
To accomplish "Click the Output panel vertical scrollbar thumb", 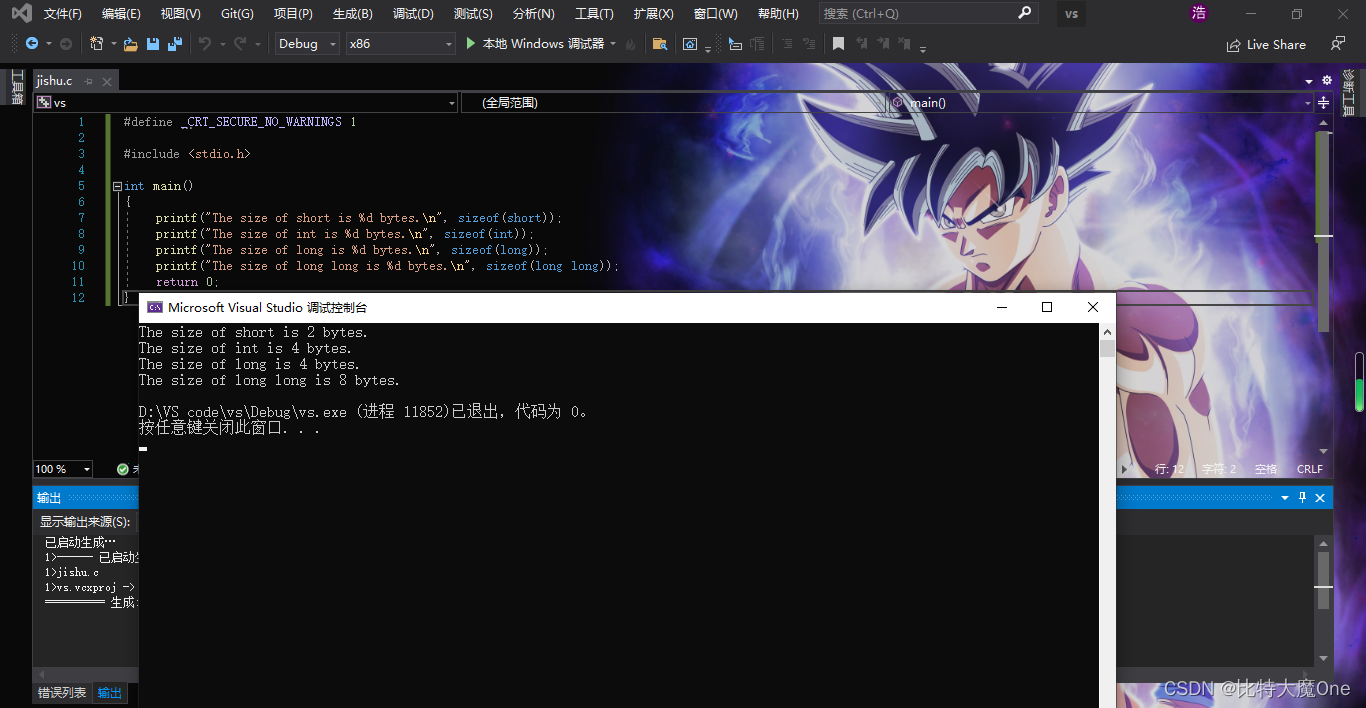I will [1324, 579].
